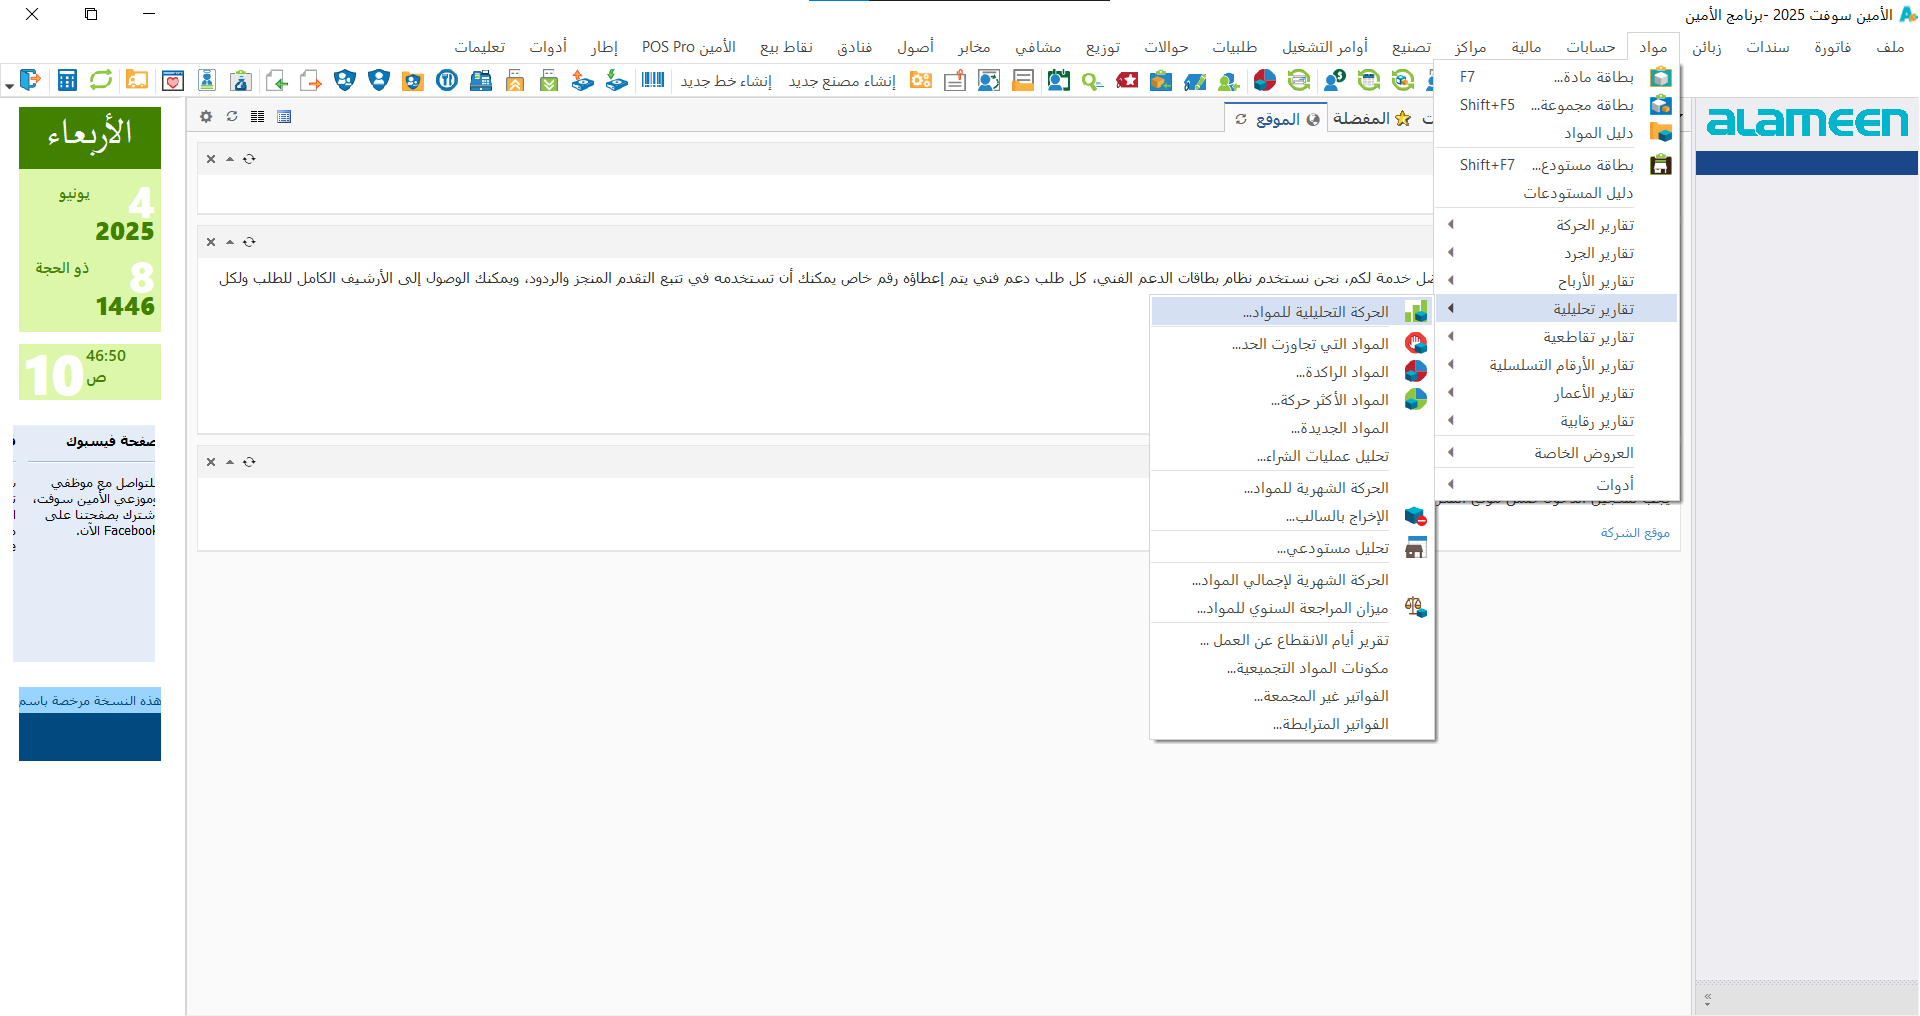Click the cash register toolbar icon
1920x1016 pixels.
point(481,81)
